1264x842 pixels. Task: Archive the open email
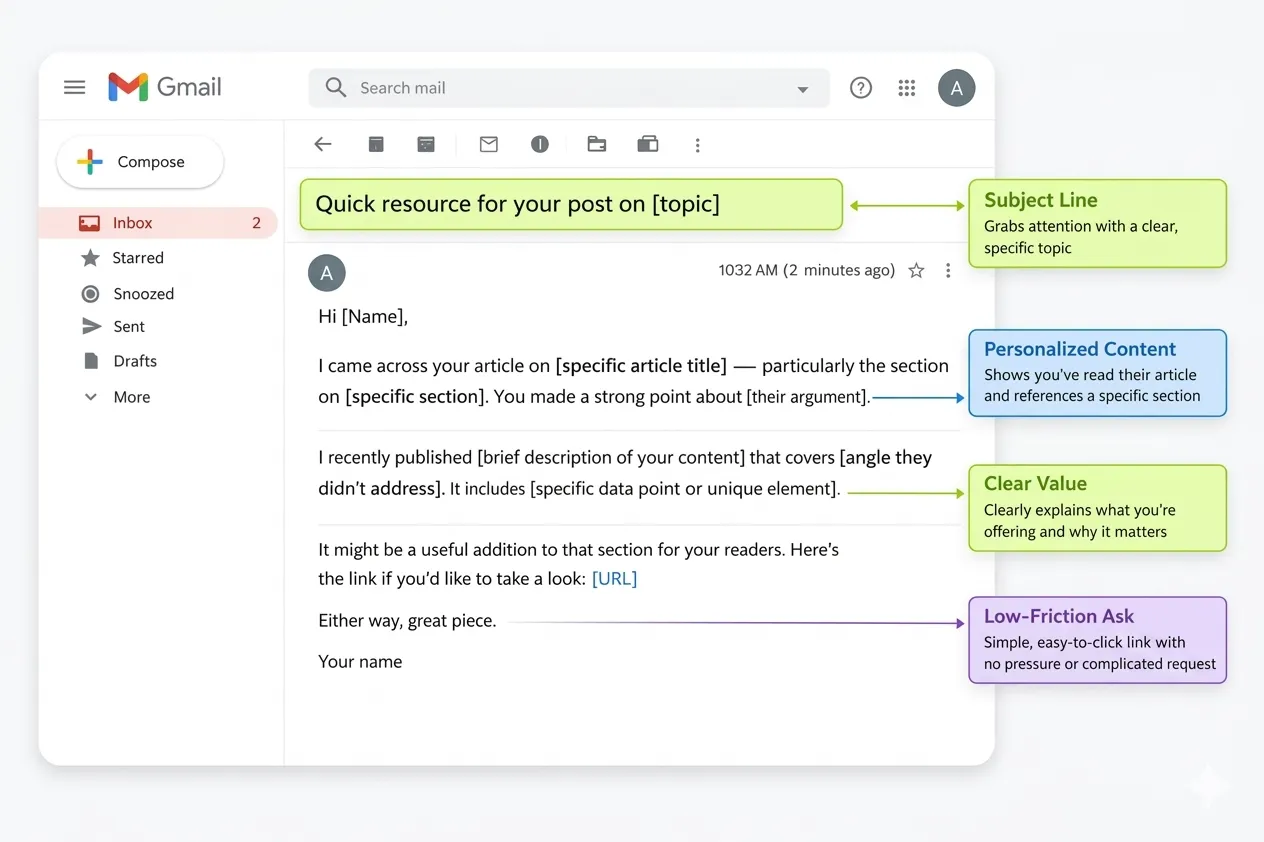[x=376, y=144]
